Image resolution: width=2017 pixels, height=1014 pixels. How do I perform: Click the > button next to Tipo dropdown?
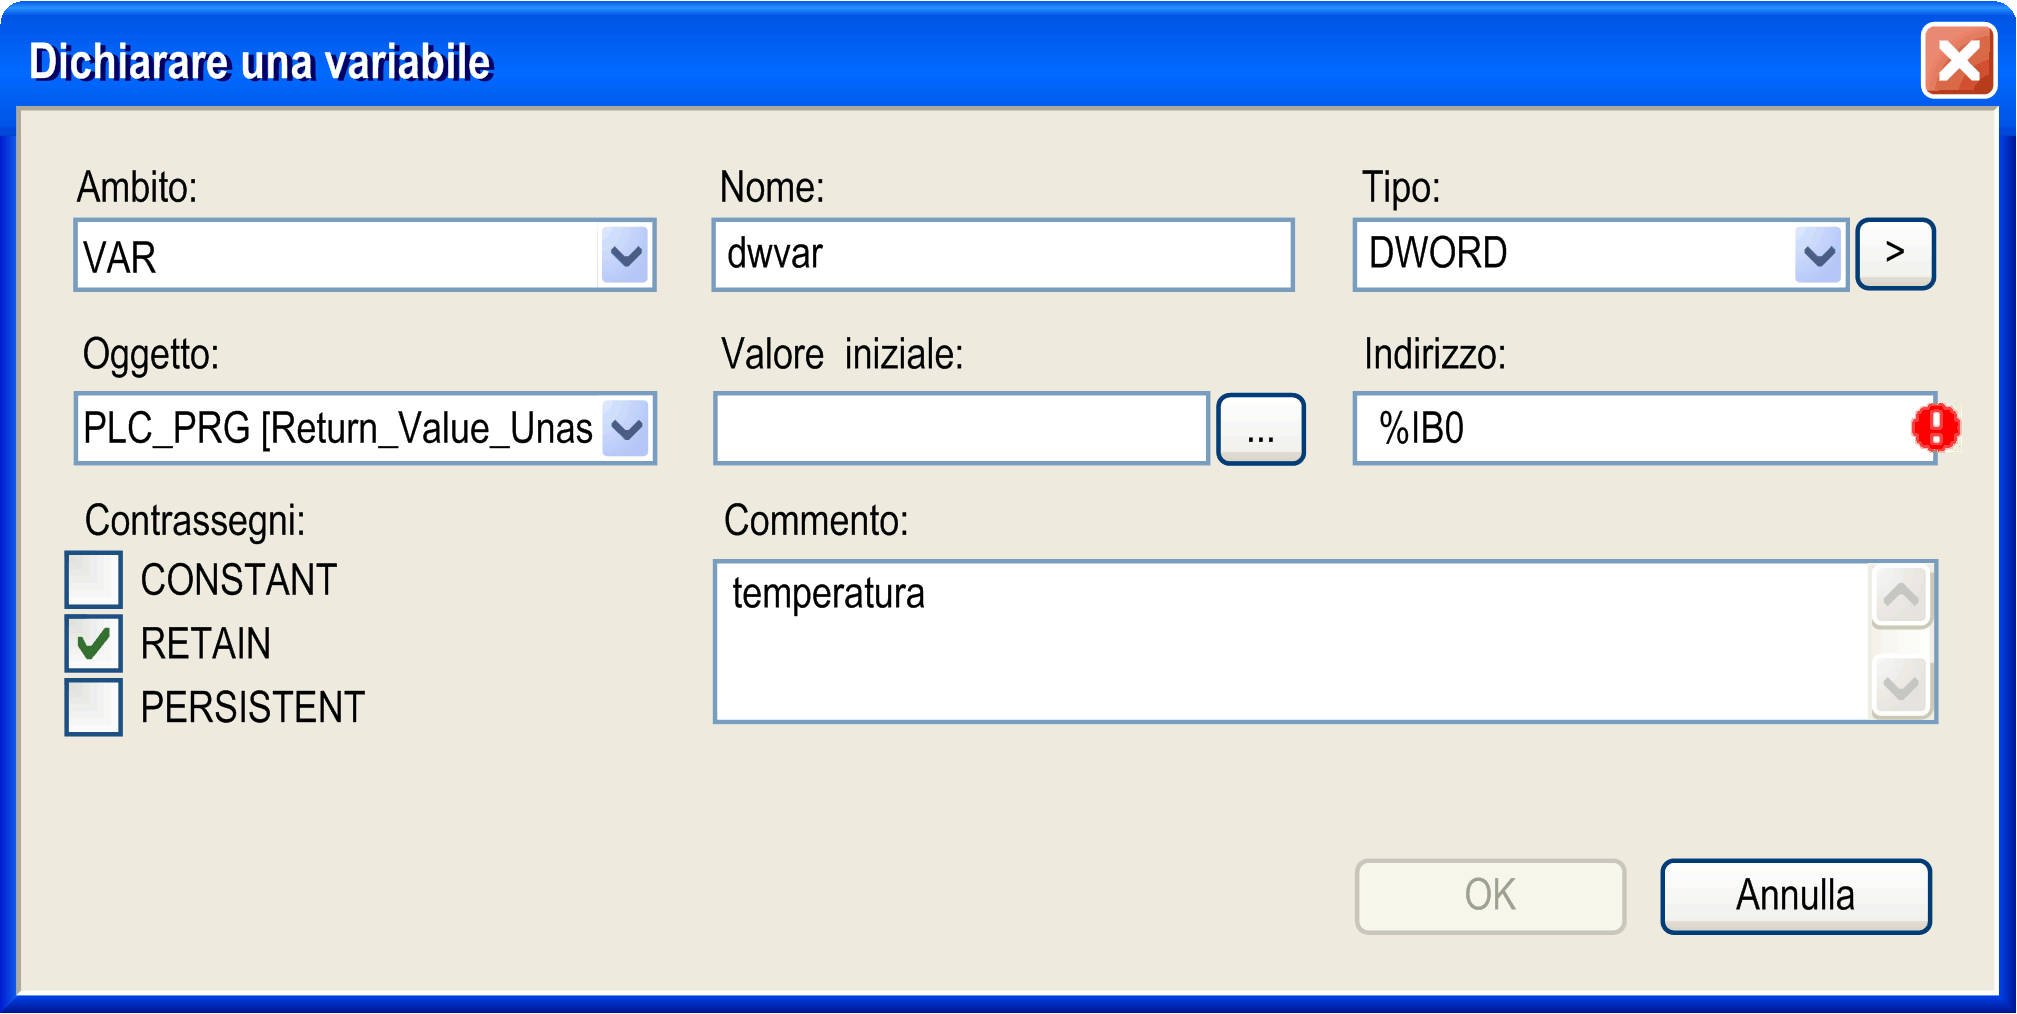click(x=1894, y=253)
